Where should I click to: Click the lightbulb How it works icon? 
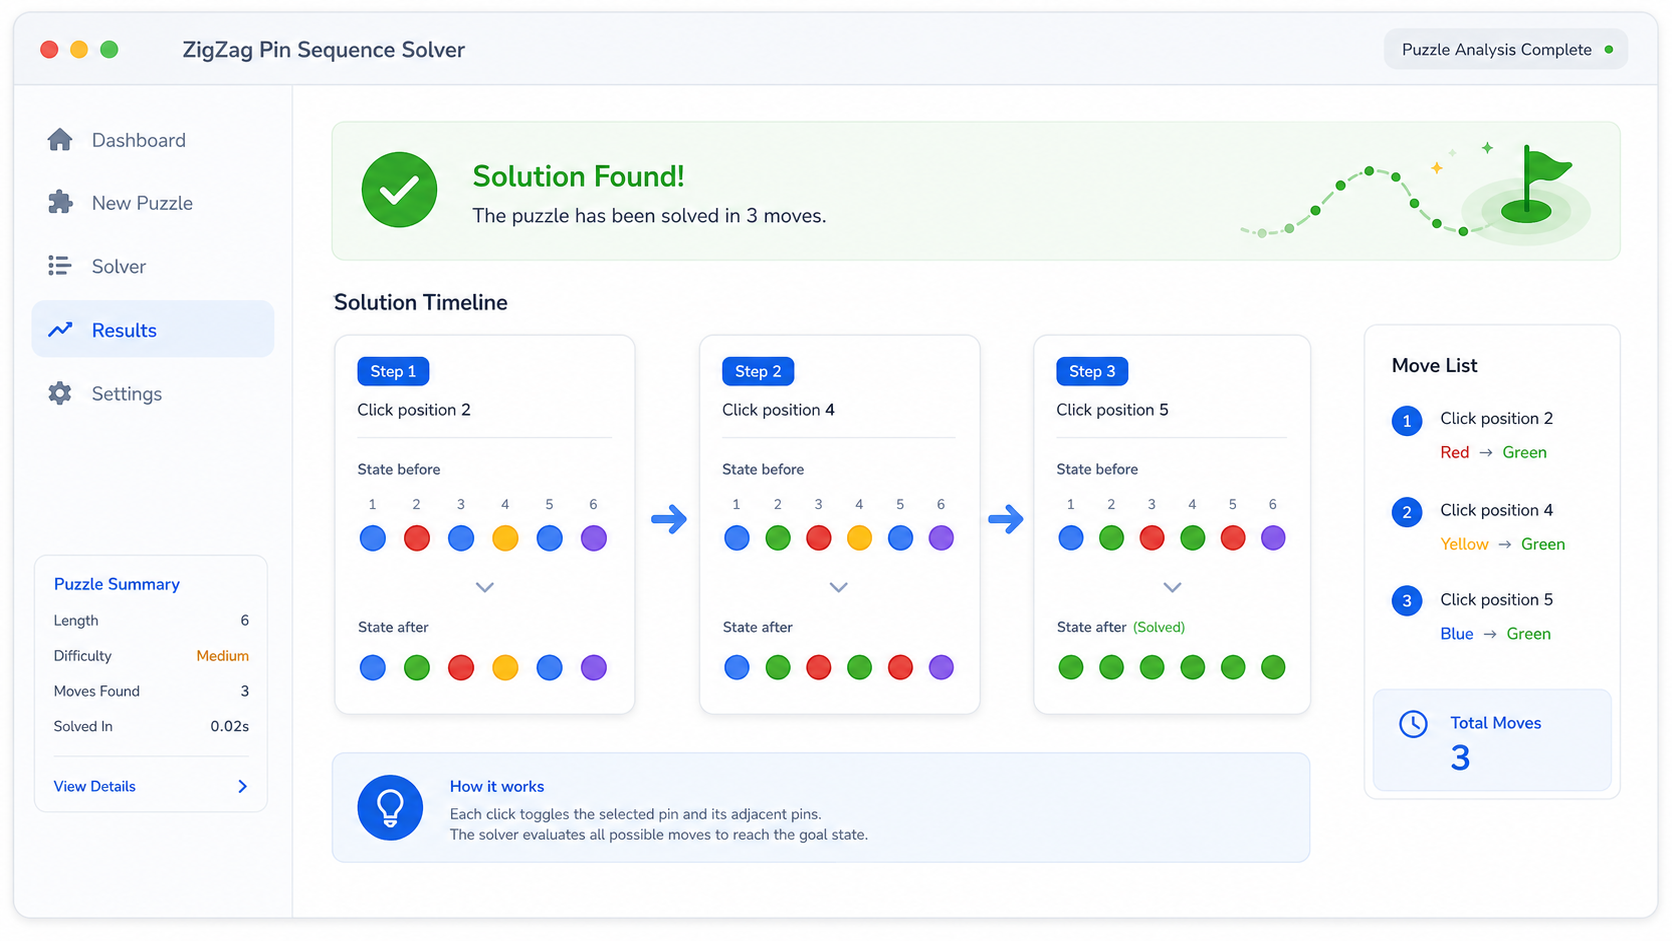[x=390, y=807]
